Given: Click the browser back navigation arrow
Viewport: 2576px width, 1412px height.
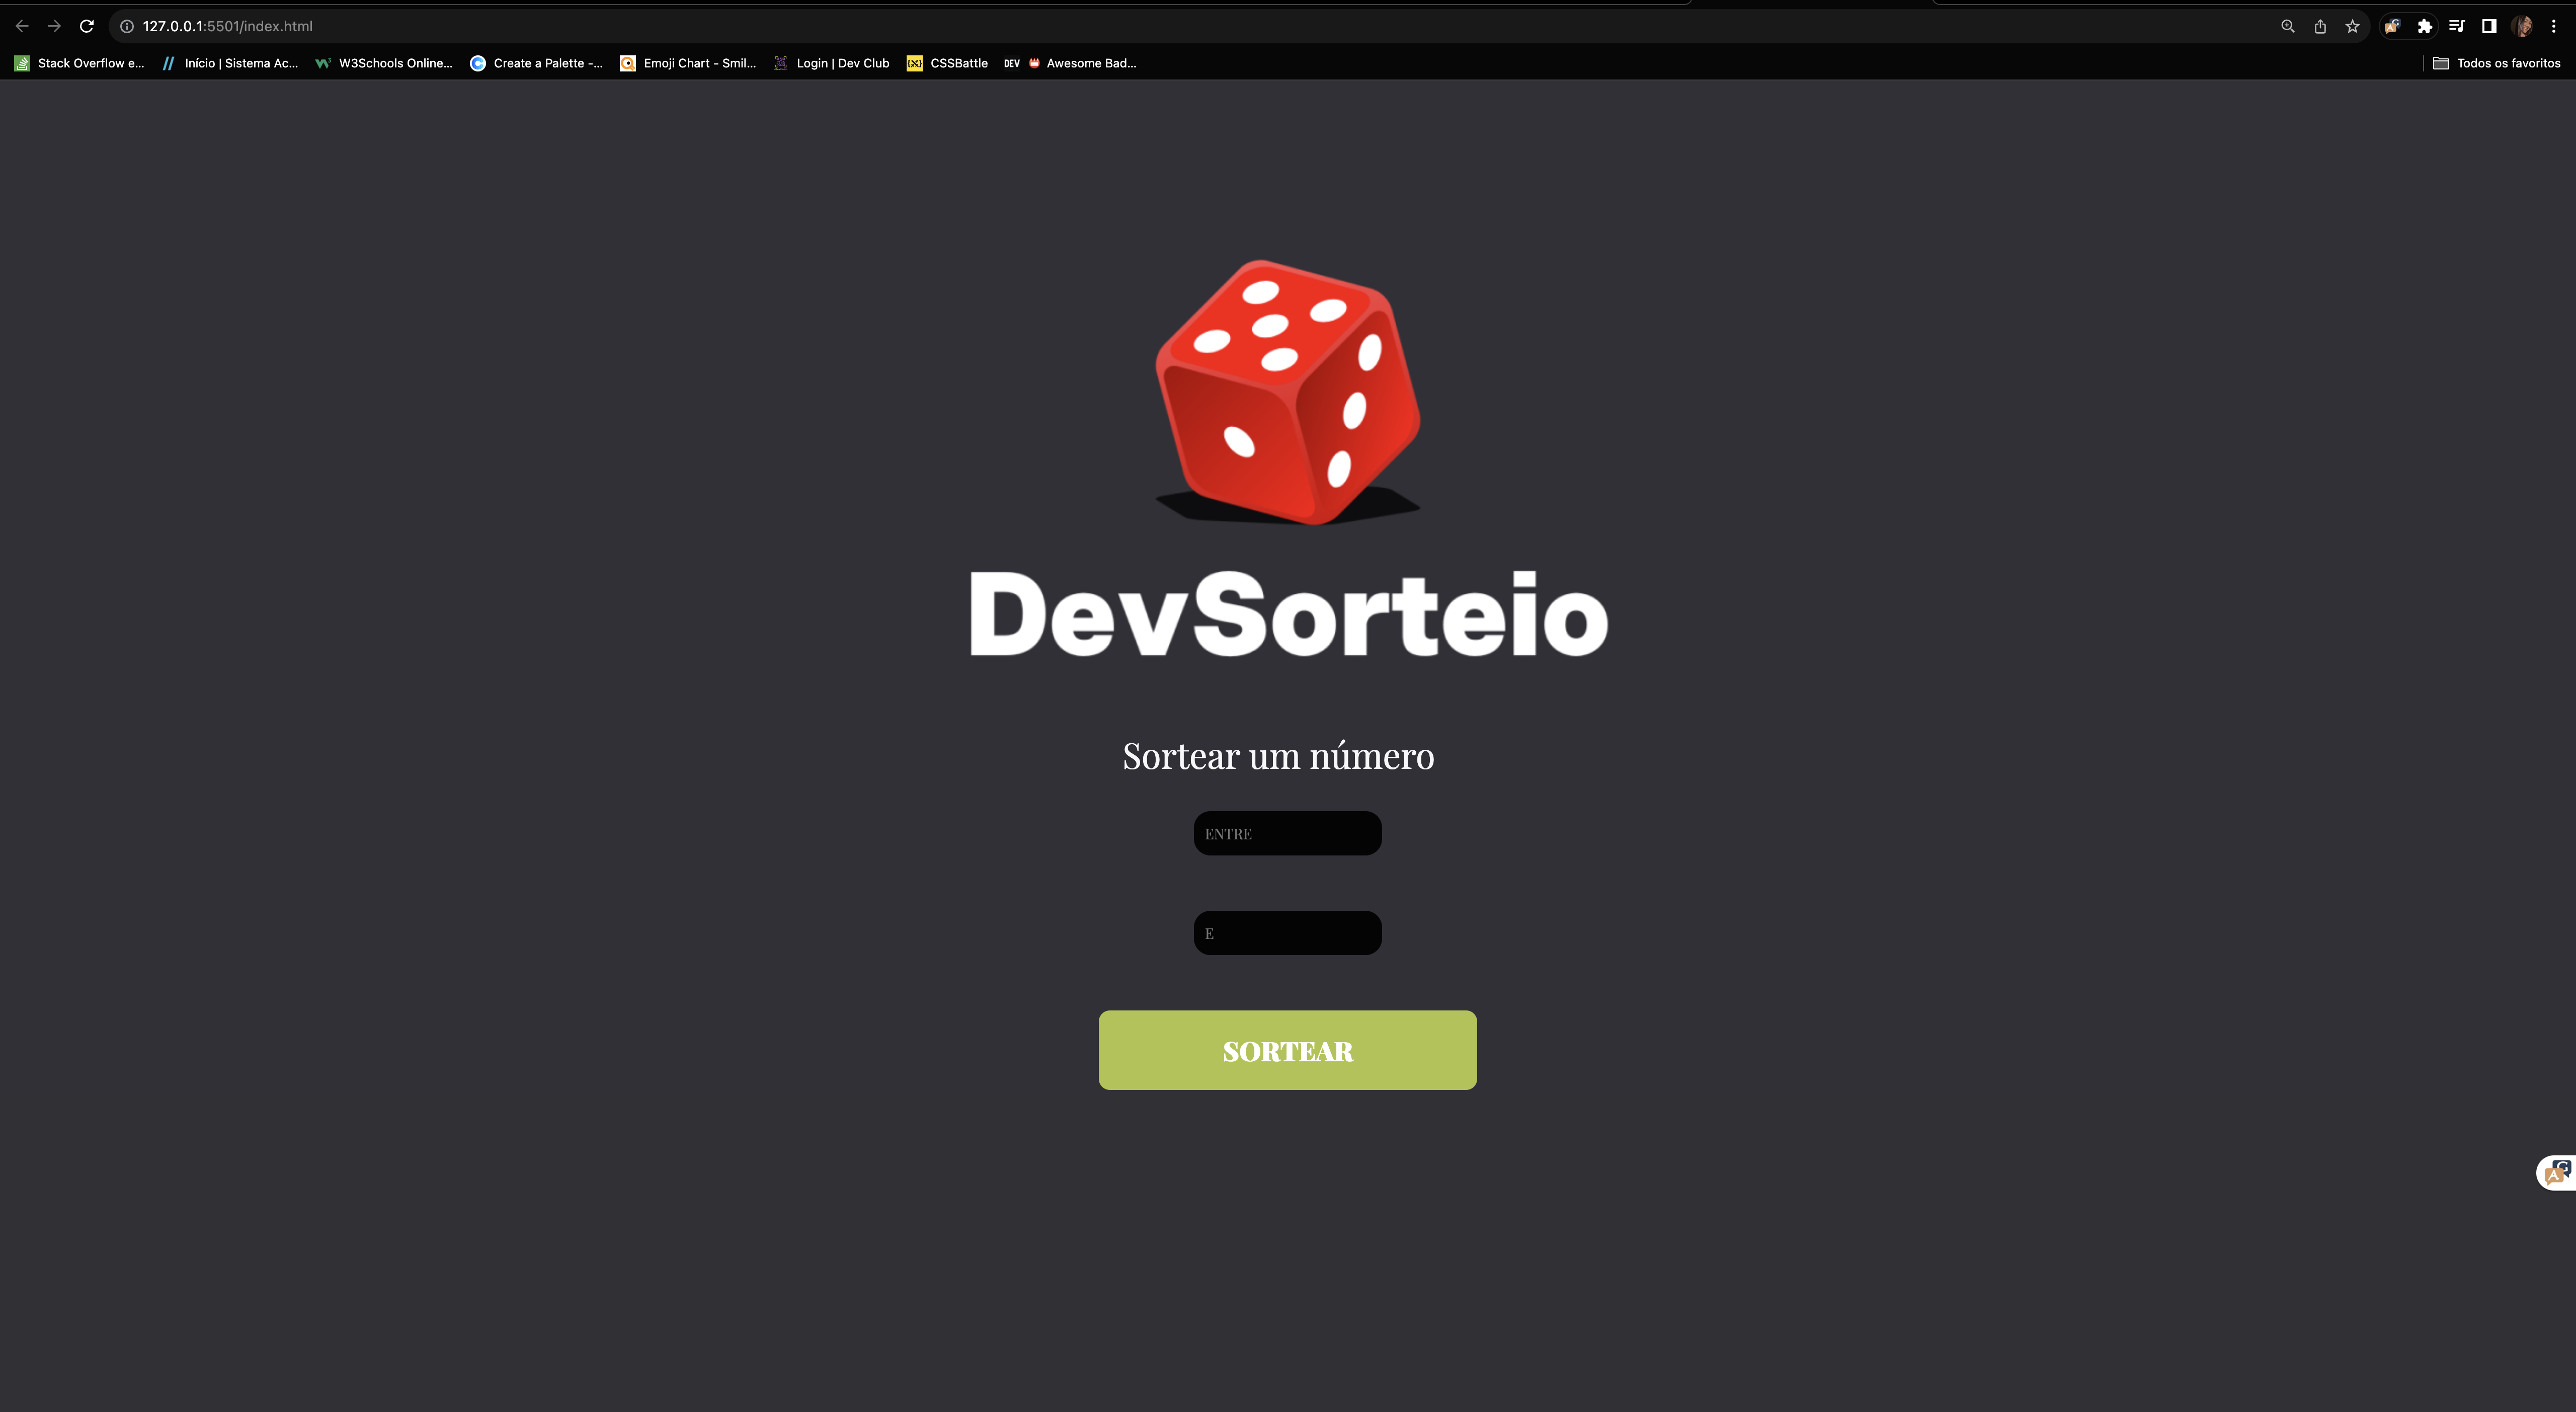Looking at the screenshot, I should point(21,26).
